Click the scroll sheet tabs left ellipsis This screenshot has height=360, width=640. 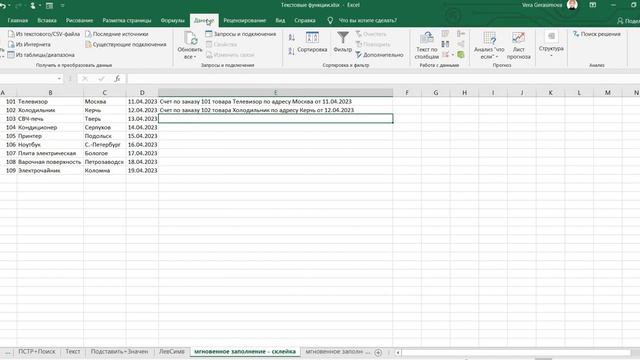7,352
